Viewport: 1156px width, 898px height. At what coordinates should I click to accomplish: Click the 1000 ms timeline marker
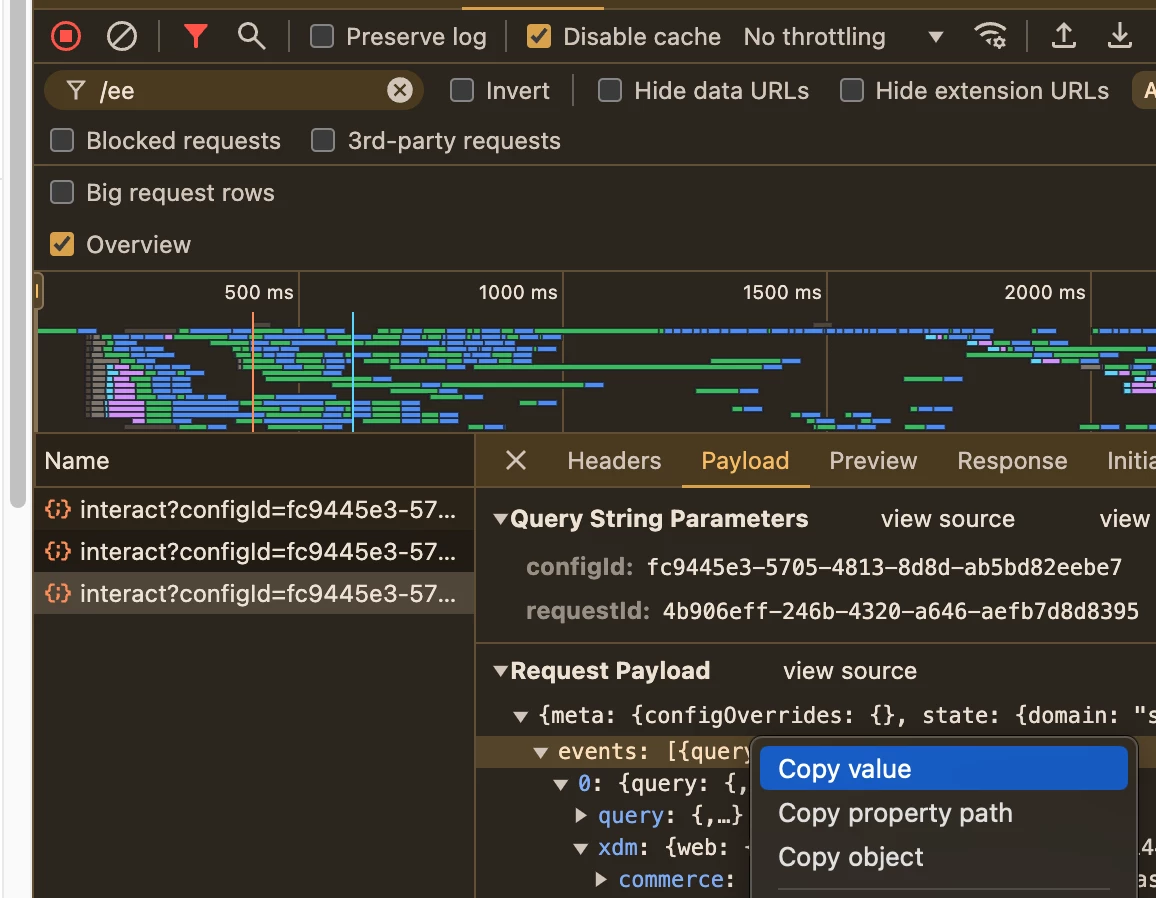[x=518, y=292]
